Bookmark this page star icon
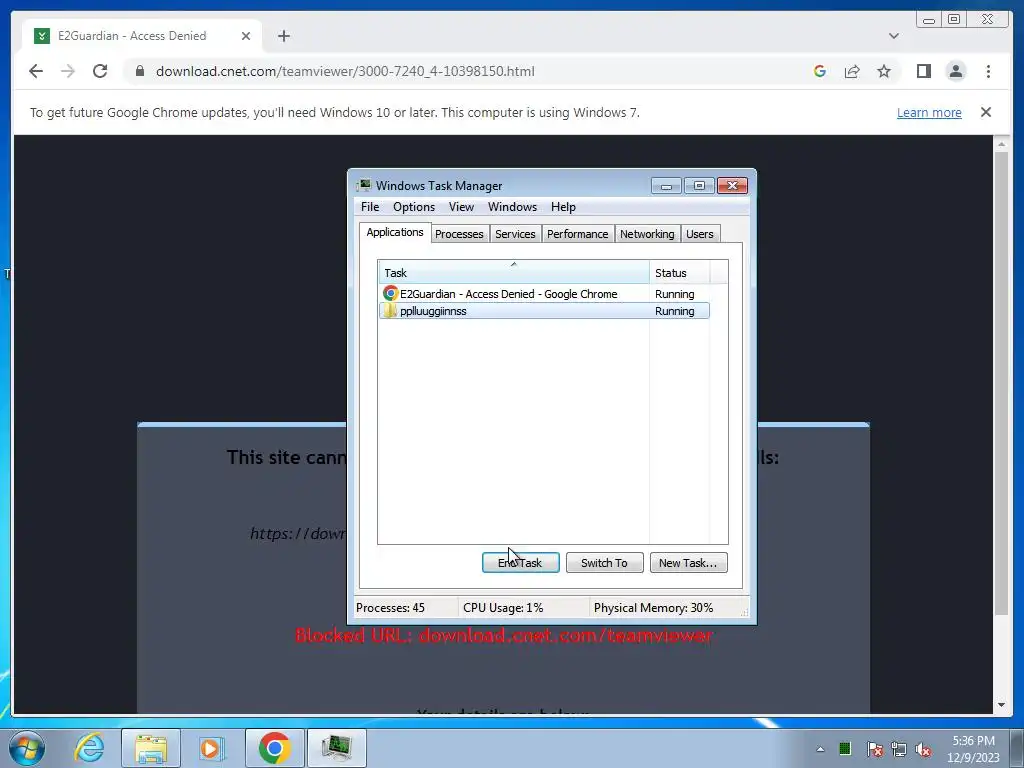 884,71
